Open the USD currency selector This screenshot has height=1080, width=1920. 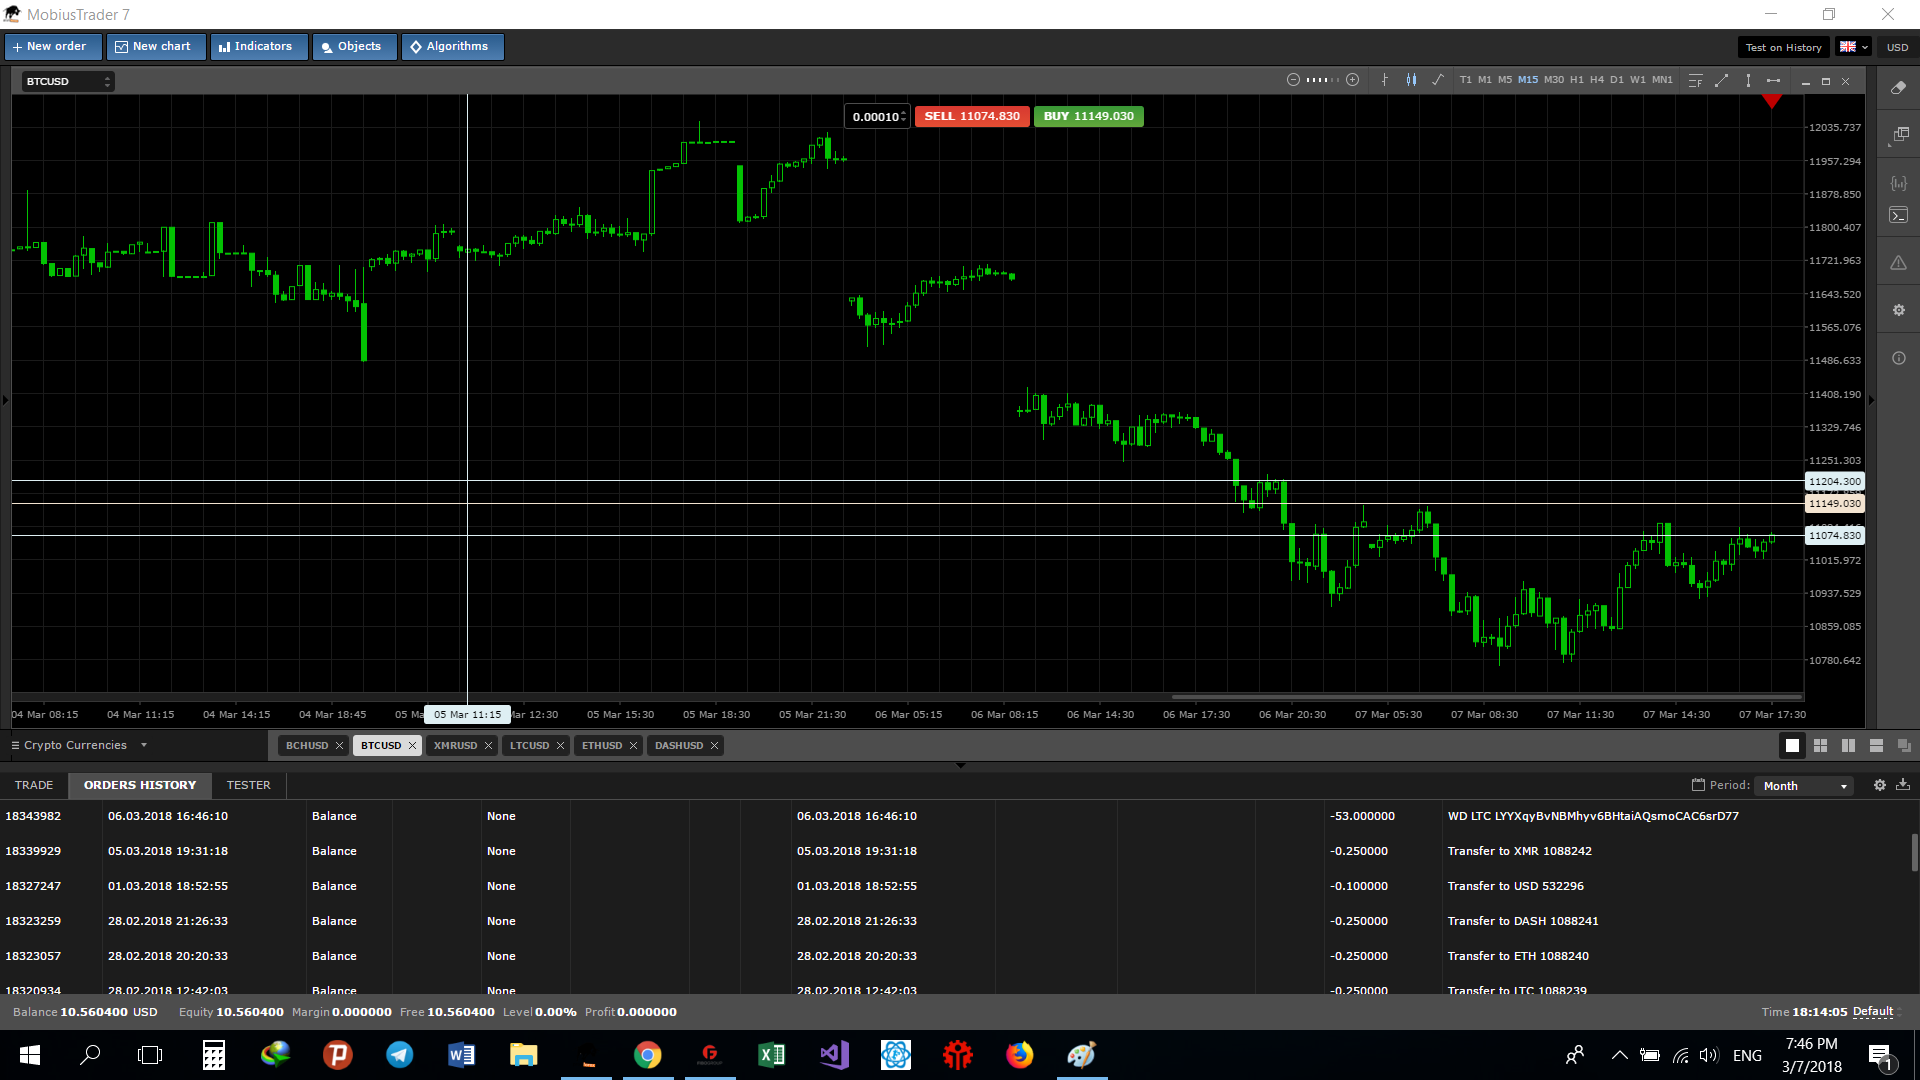pyautogui.click(x=1897, y=47)
